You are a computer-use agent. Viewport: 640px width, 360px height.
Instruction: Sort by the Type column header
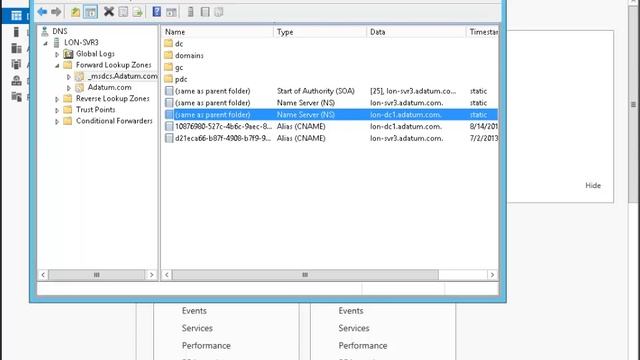[x=320, y=32]
